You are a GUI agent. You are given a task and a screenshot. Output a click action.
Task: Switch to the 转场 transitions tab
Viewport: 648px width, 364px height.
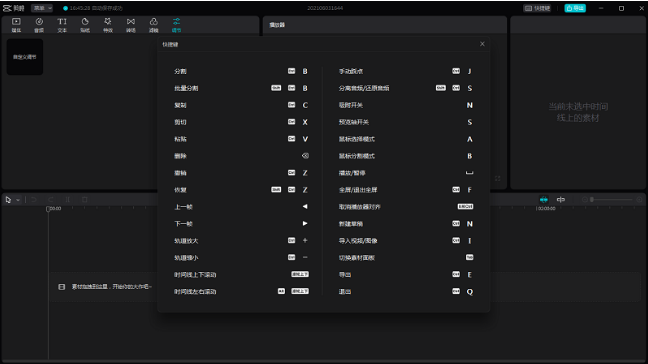pos(131,25)
